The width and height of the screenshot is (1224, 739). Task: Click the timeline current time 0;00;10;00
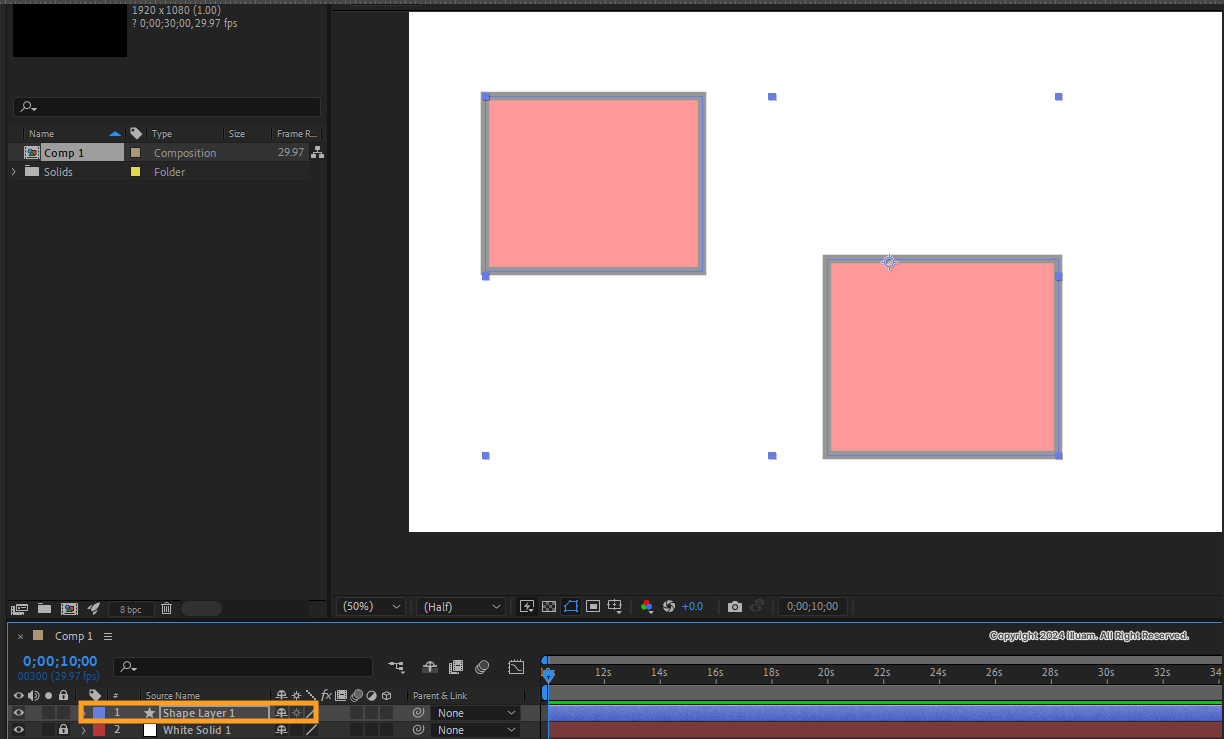pyautogui.click(x=60, y=661)
